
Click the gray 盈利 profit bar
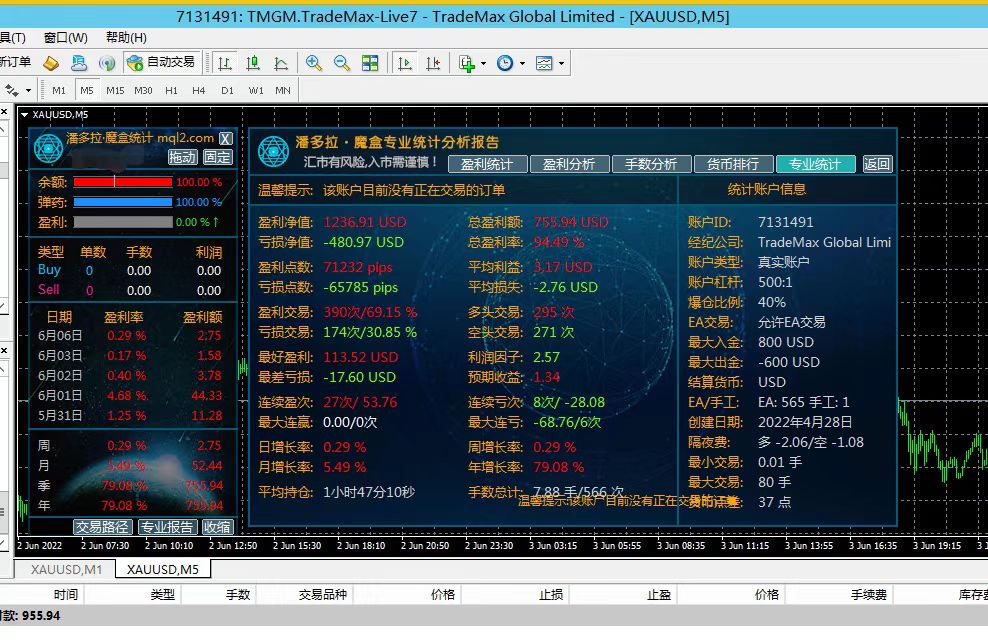pos(122,222)
